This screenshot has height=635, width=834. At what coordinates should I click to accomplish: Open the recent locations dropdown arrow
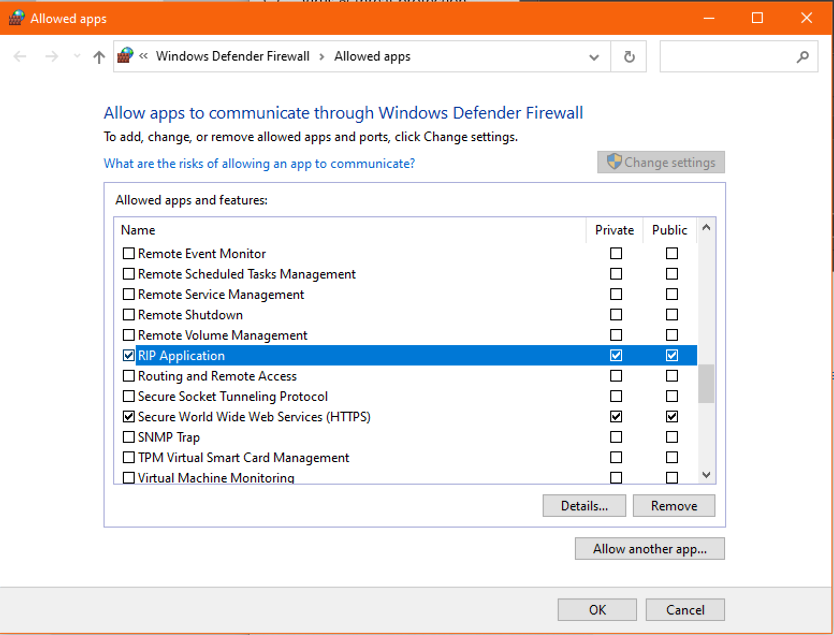coord(77,56)
